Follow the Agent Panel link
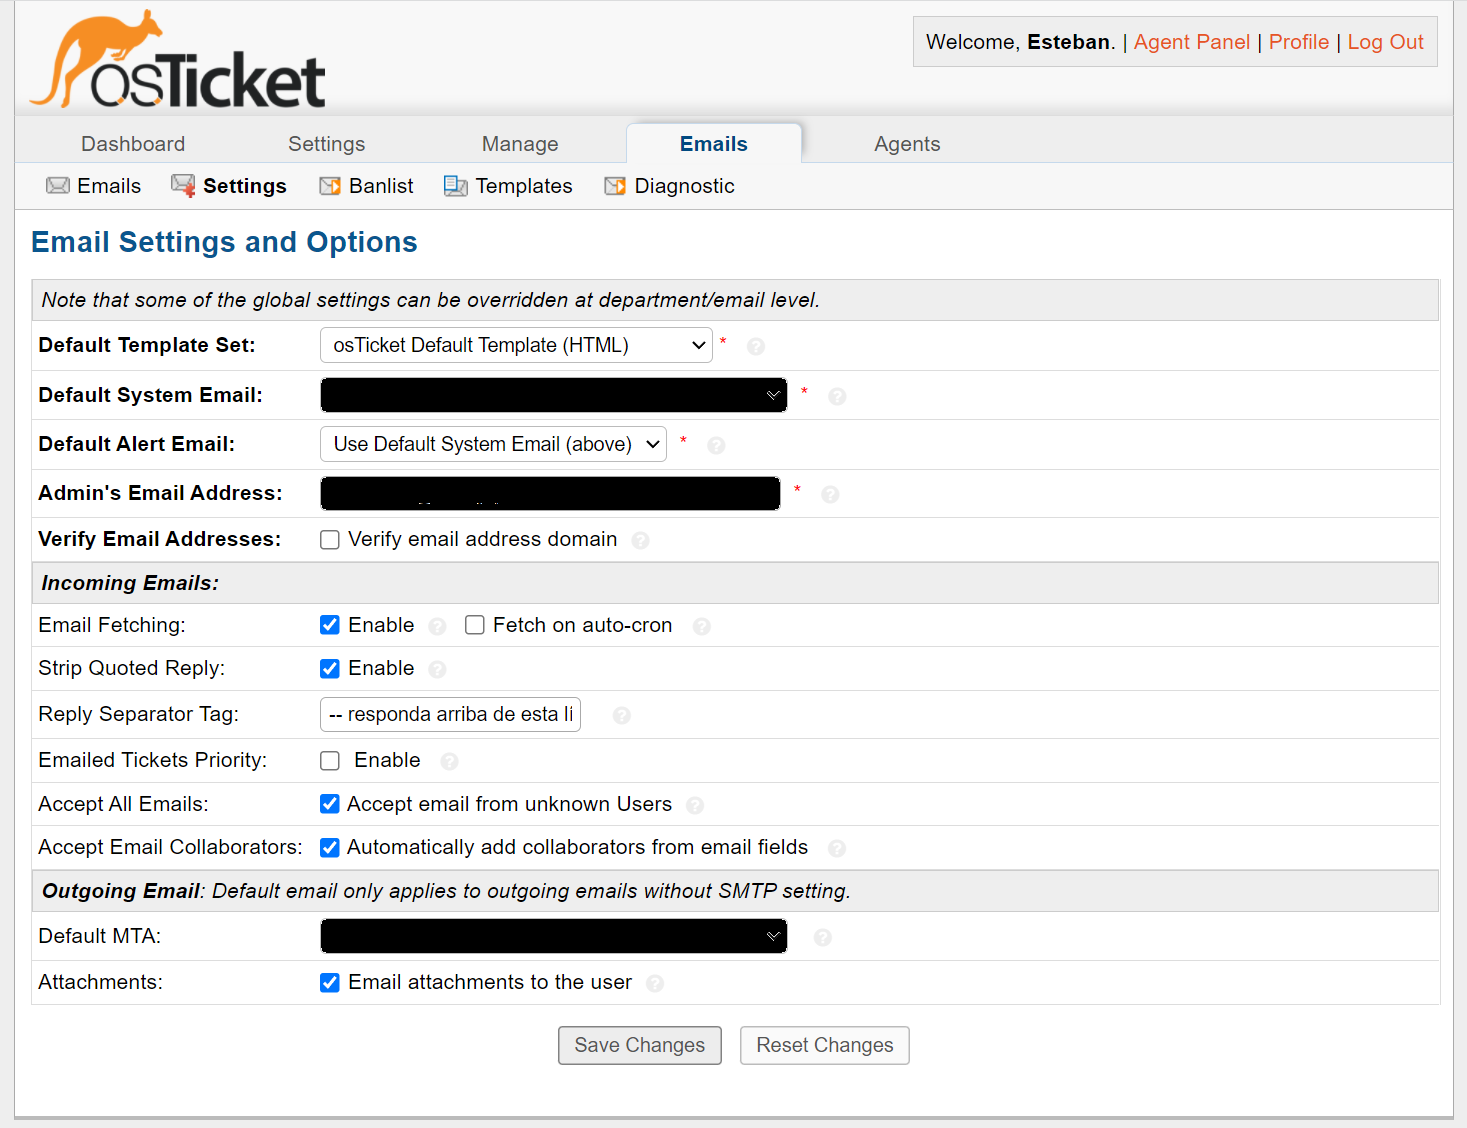 pyautogui.click(x=1191, y=42)
